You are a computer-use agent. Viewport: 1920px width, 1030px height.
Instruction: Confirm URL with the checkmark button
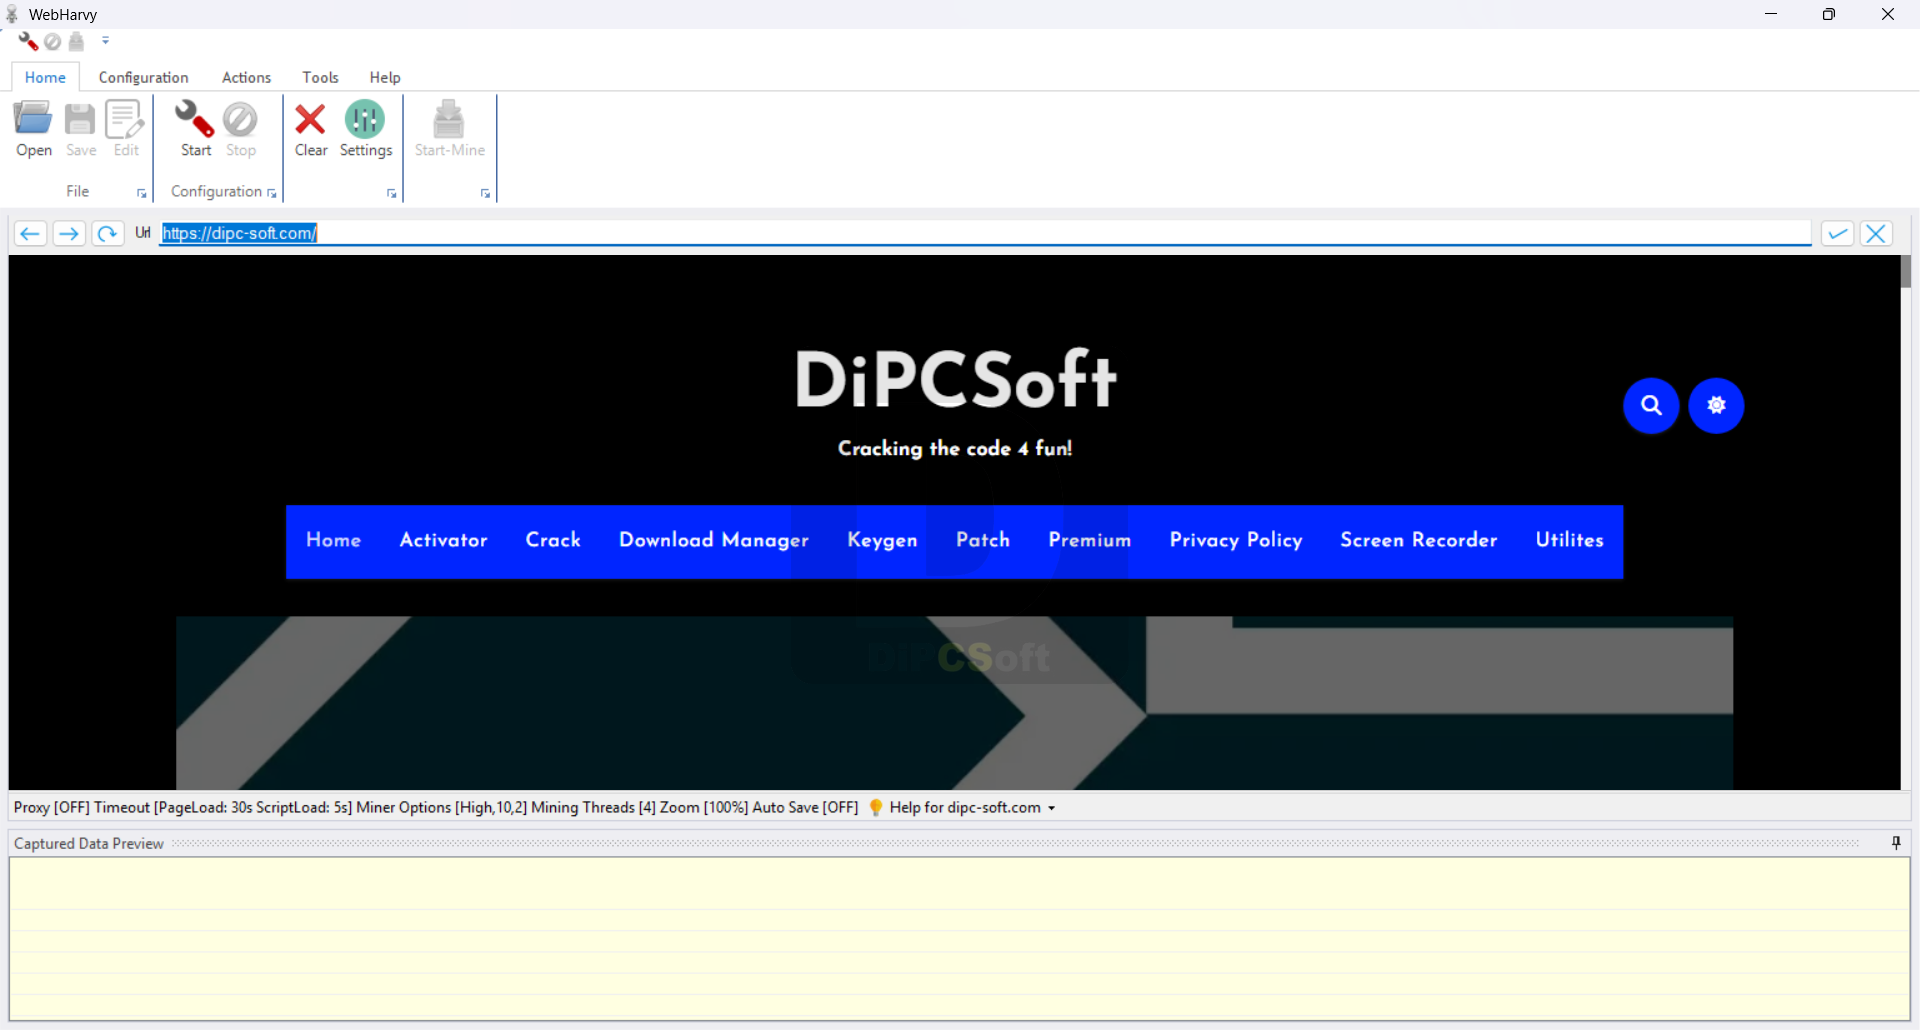[x=1837, y=234]
